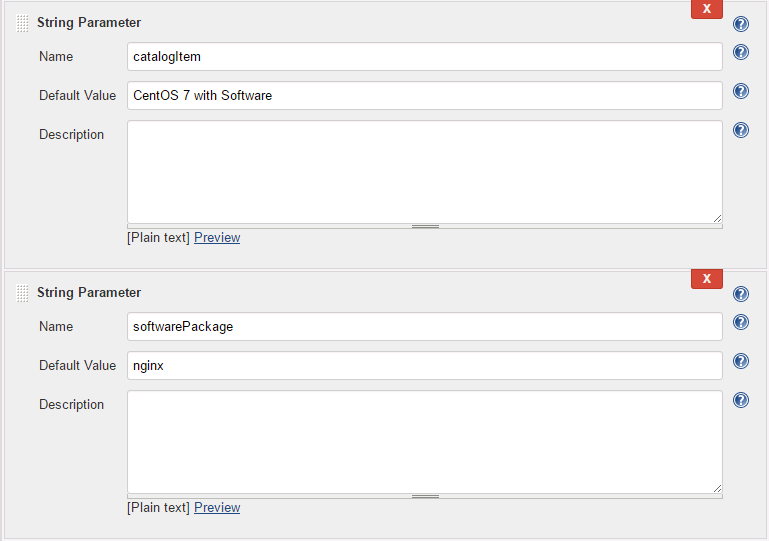Click drag handle of first String Parameter
769x541 pixels.
click(23, 23)
